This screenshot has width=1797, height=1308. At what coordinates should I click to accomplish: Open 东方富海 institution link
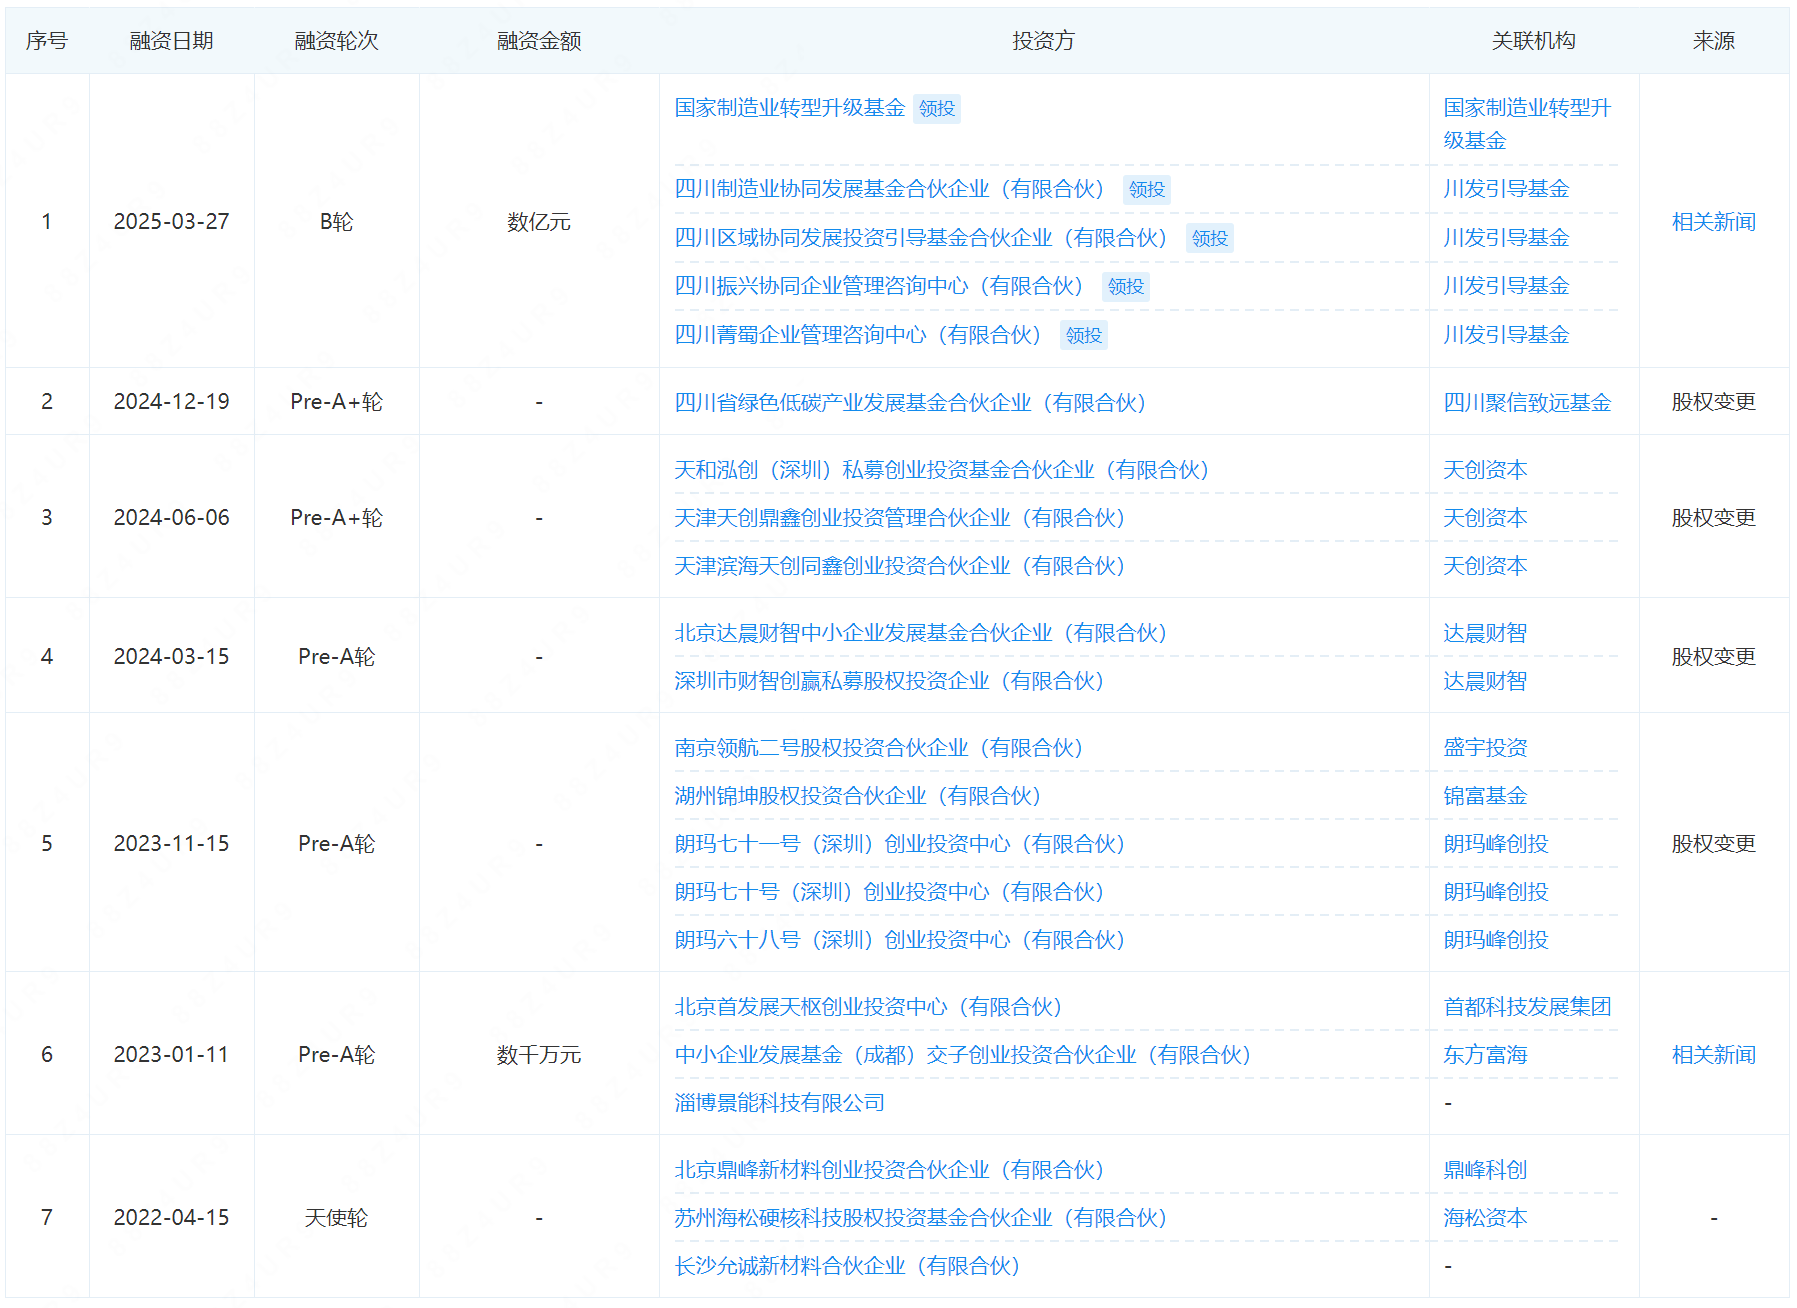1485,1055
